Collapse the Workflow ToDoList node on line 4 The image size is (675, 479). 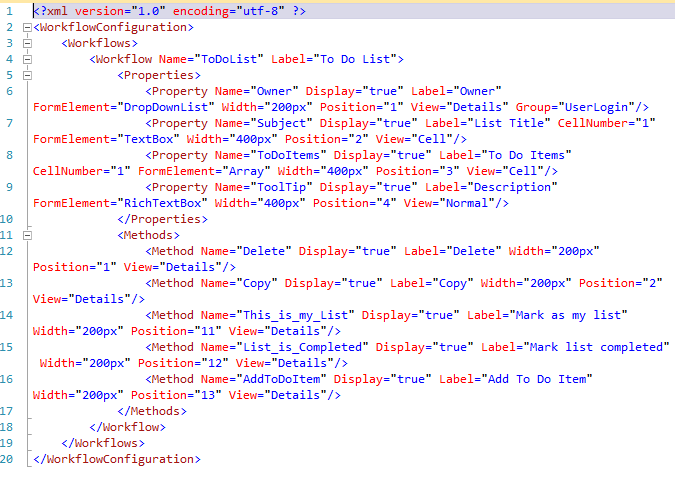[27, 59]
